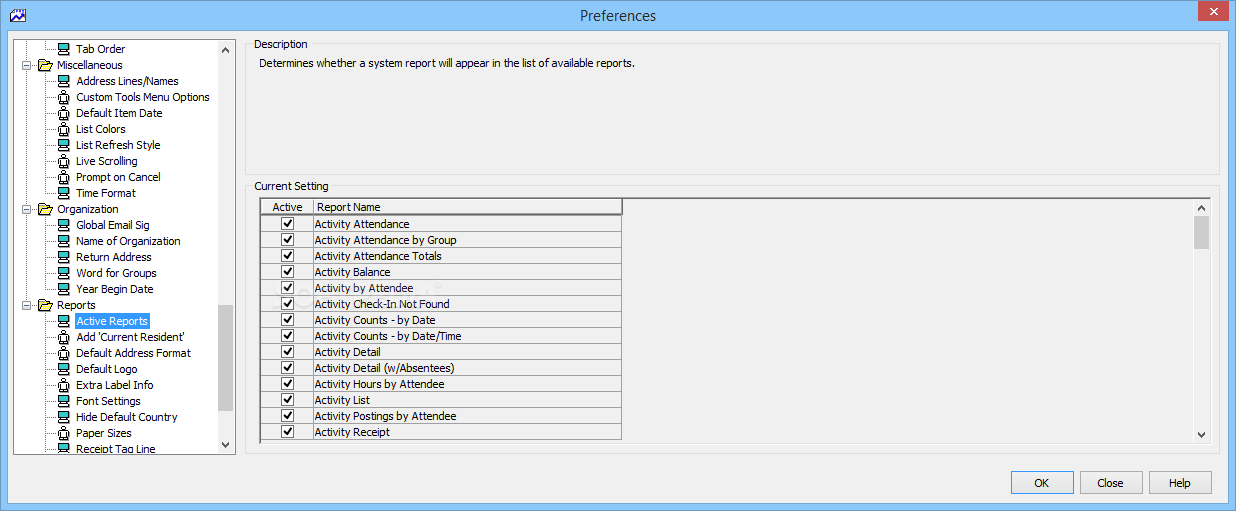Uncheck the Activity Attendance report

tap(288, 224)
